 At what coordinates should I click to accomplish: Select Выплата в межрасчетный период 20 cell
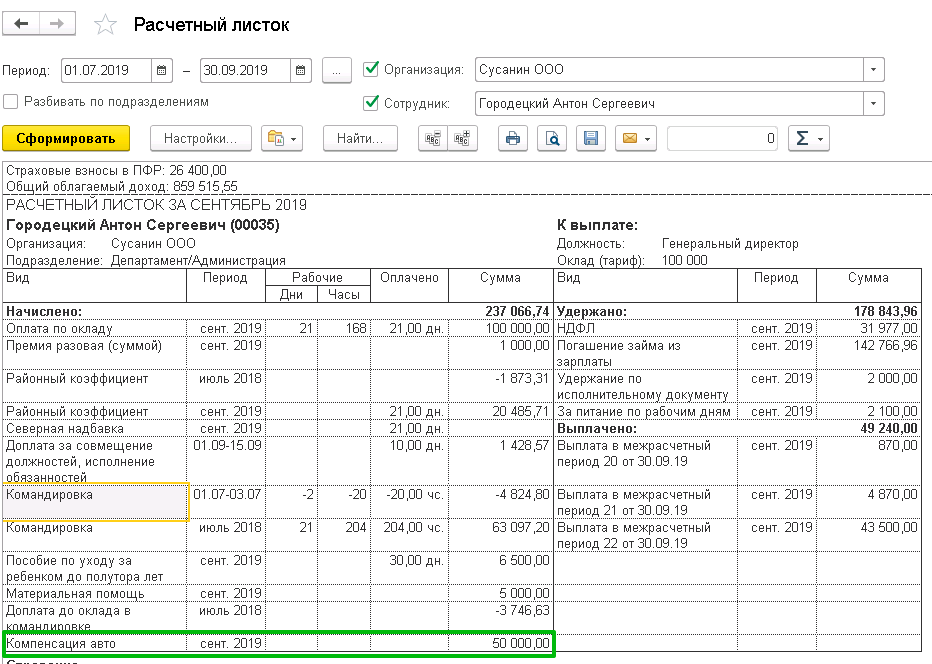646,461
